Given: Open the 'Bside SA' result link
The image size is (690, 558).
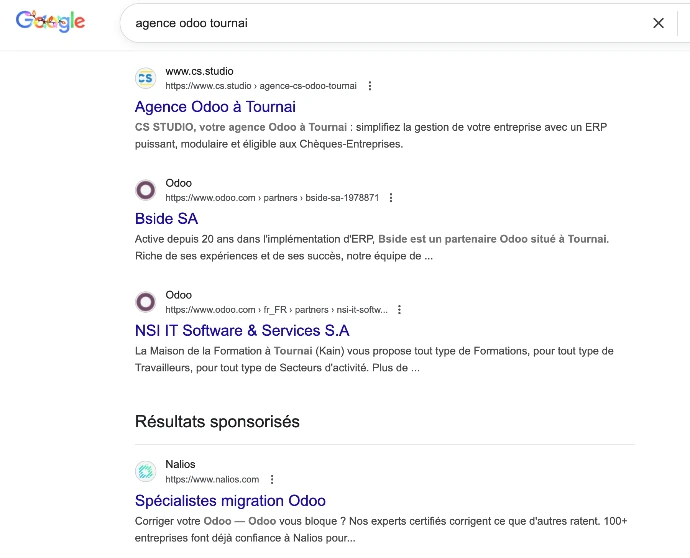Looking at the screenshot, I should pos(166,219).
